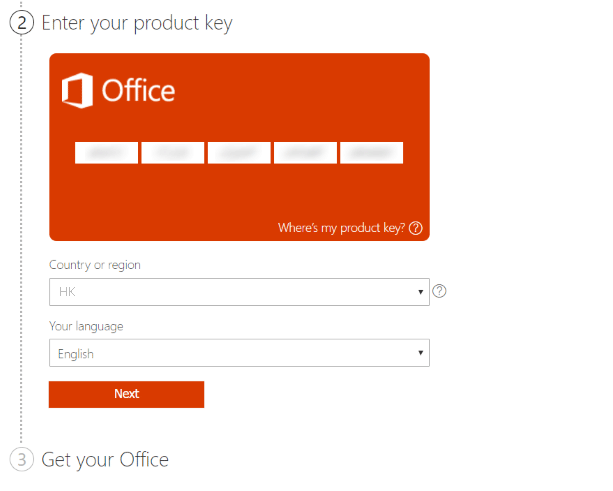Click the Enter your product key heading

pos(137,23)
